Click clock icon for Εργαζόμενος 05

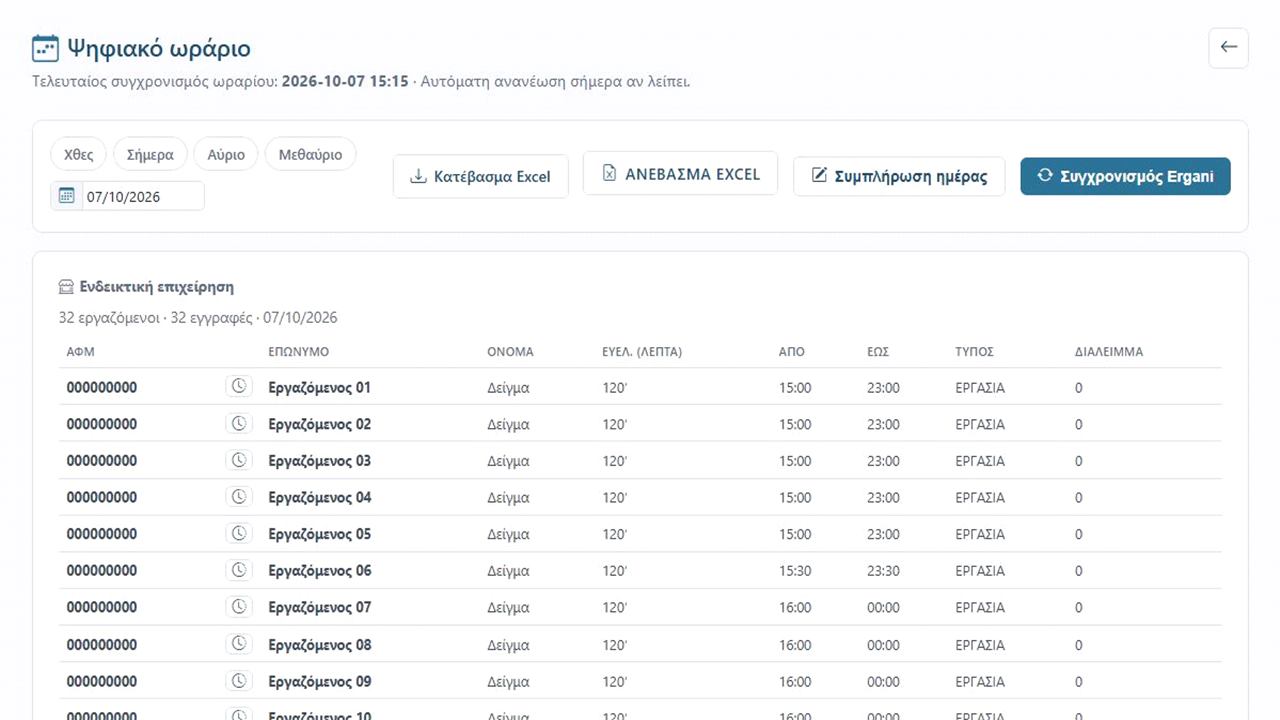pos(239,534)
